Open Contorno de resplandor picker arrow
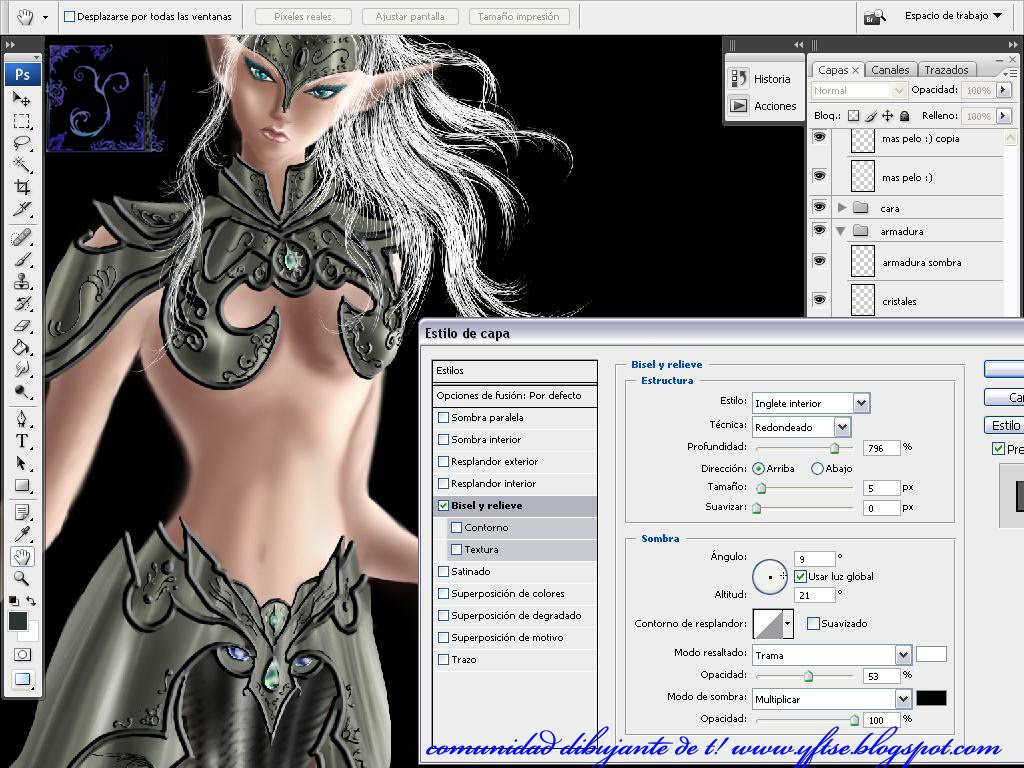 click(788, 624)
